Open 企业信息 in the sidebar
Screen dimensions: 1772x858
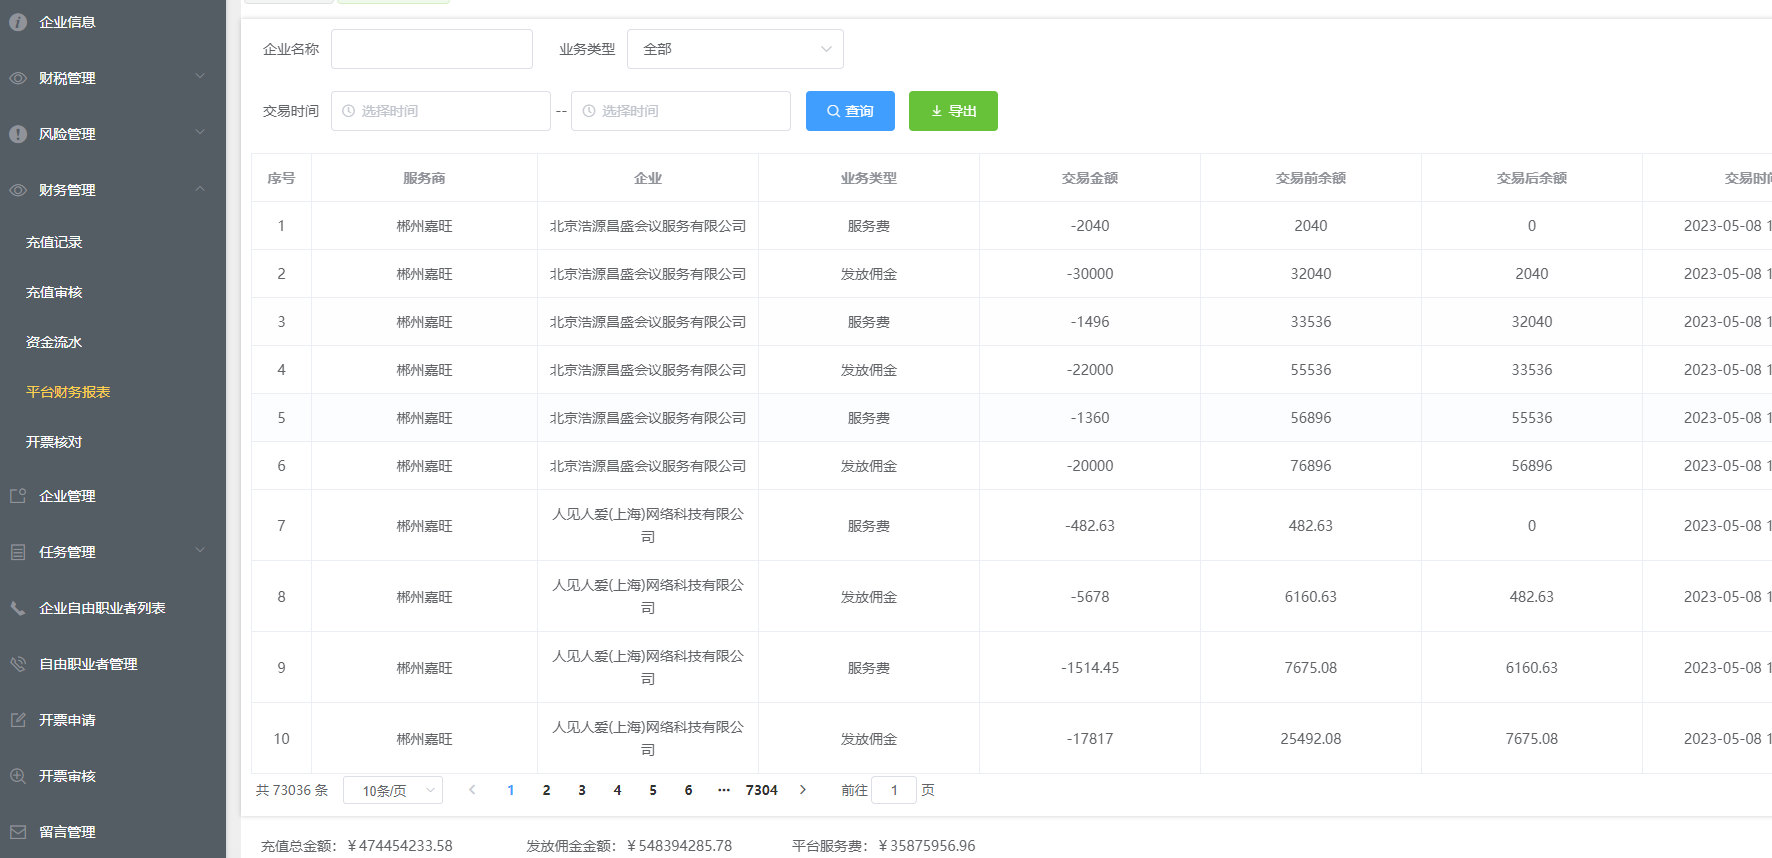coord(67,22)
